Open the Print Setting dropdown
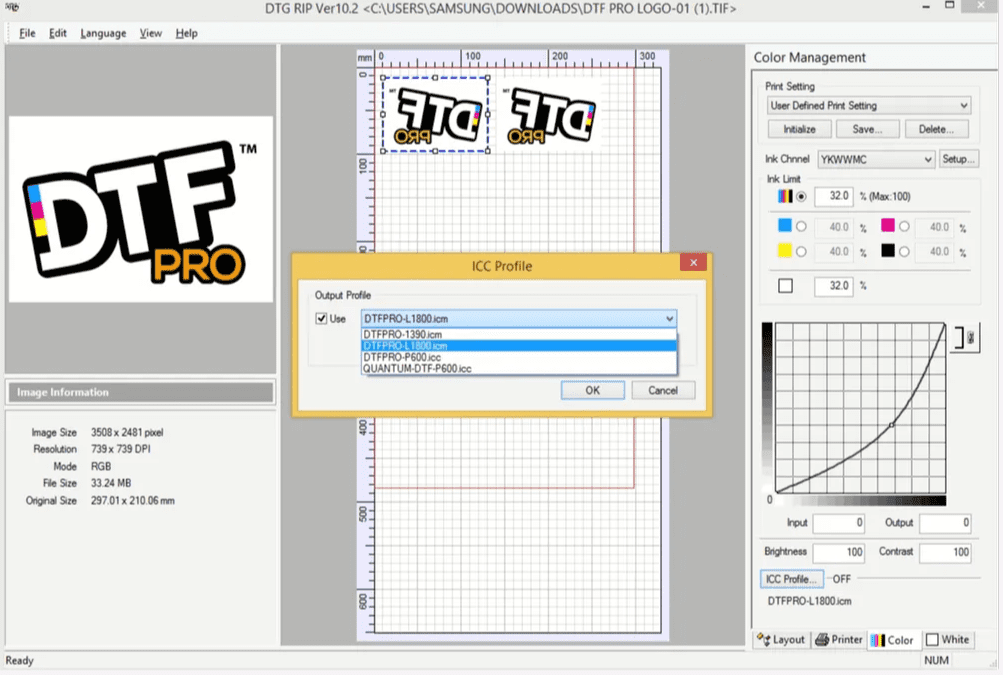 tap(868, 105)
